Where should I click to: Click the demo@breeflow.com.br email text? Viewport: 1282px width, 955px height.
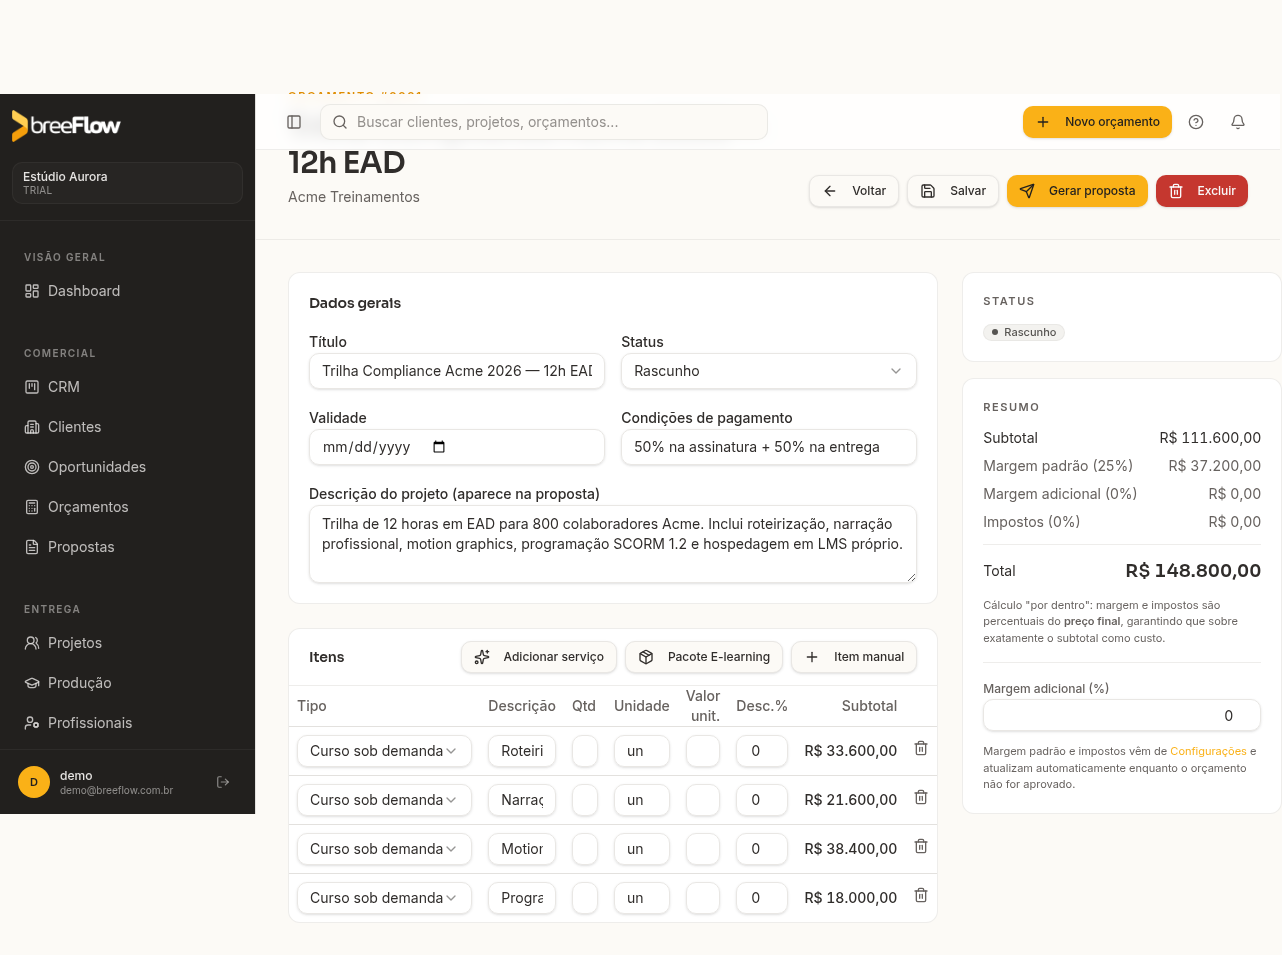(116, 790)
